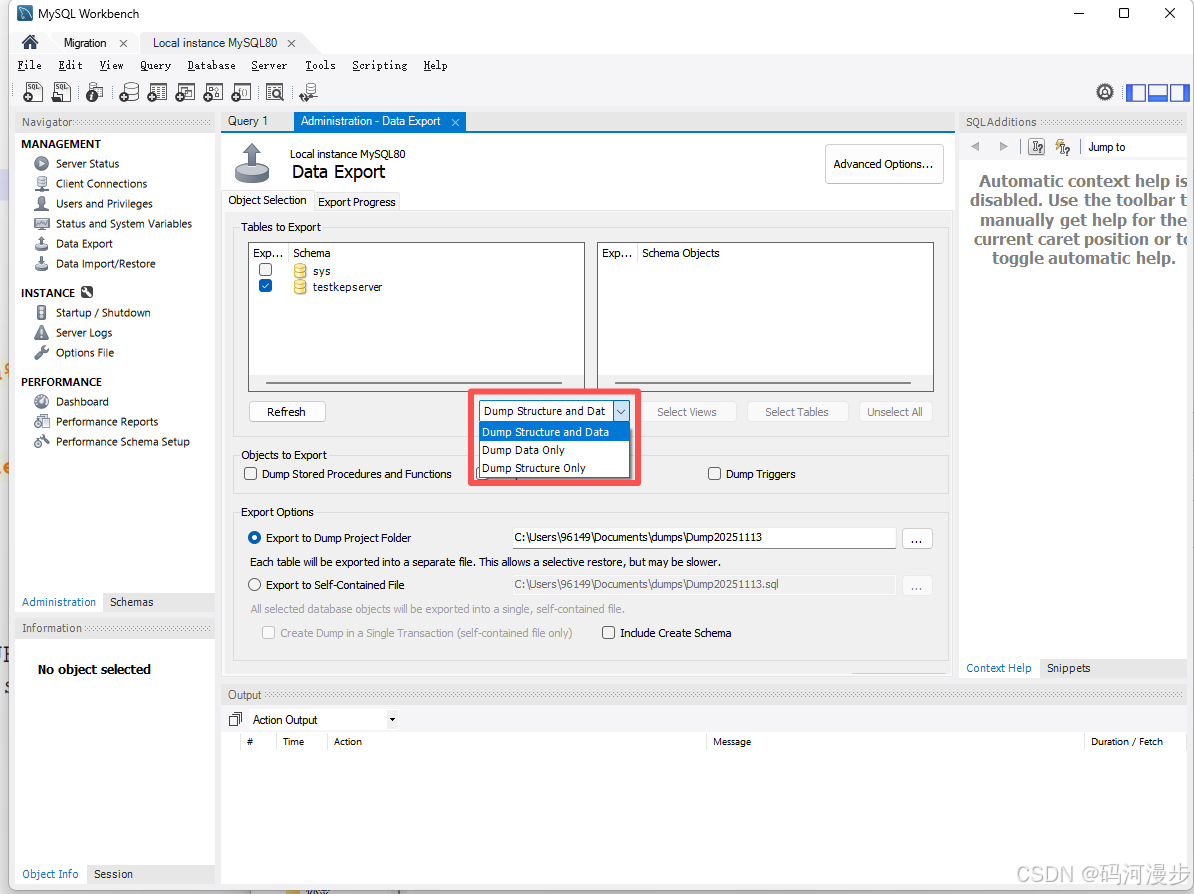
Task: Click the Select Tables button
Action: (797, 412)
